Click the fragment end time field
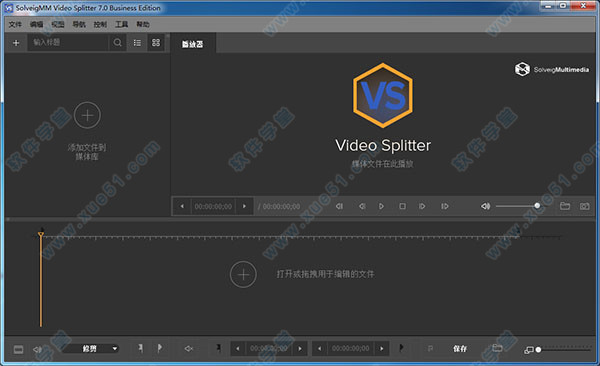600x366 pixels. pos(351,349)
